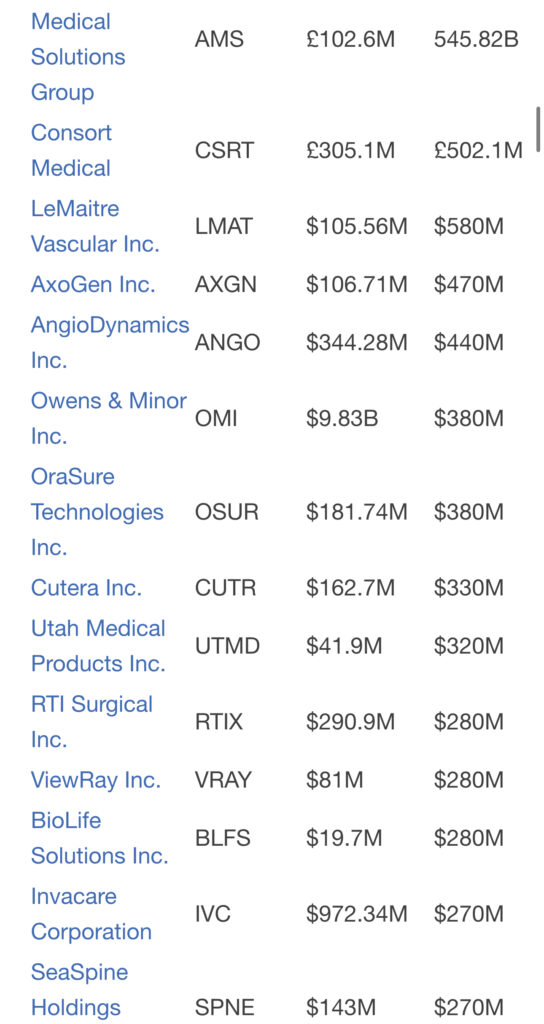Viewport: 544px width, 1024px height.
Task: Open the Cutera Inc. company link
Action: pos(86,588)
